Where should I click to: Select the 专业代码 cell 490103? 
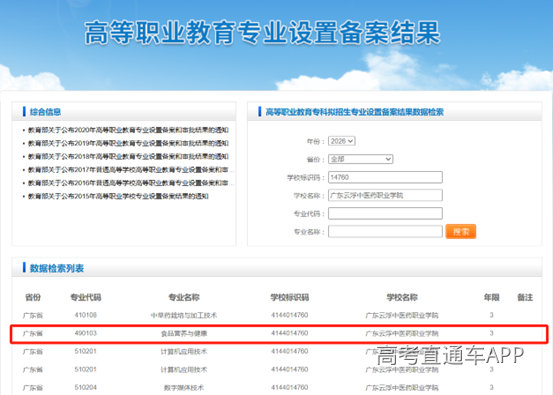86,333
